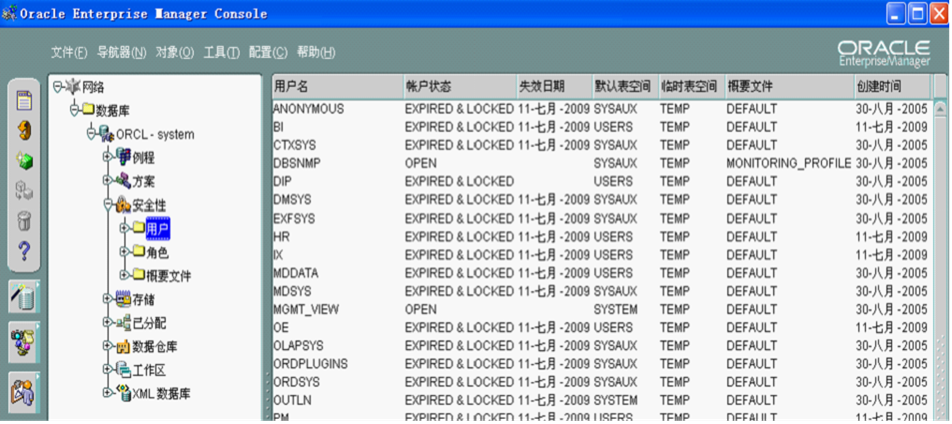Expand the 存储 tree node
Viewport: 952px width, 424px height.
click(108, 298)
